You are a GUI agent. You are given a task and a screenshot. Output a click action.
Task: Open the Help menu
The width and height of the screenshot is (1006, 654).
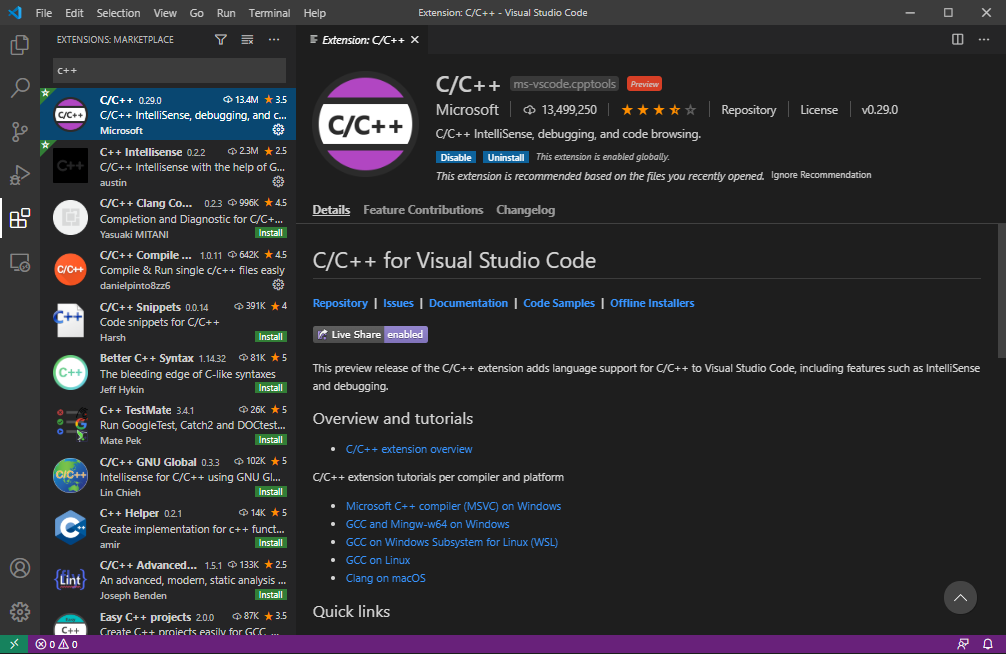tap(314, 13)
